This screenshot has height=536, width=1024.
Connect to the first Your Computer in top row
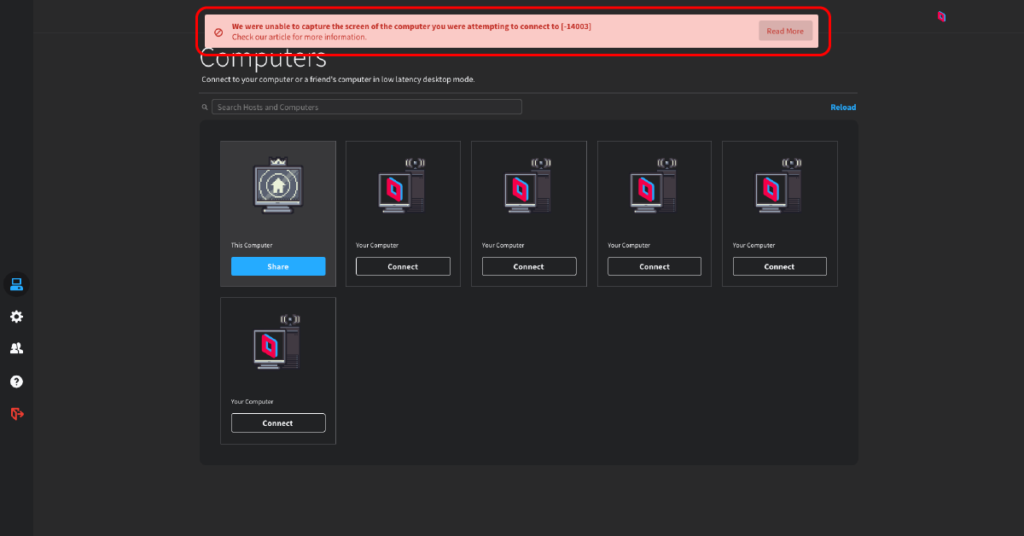[403, 267]
